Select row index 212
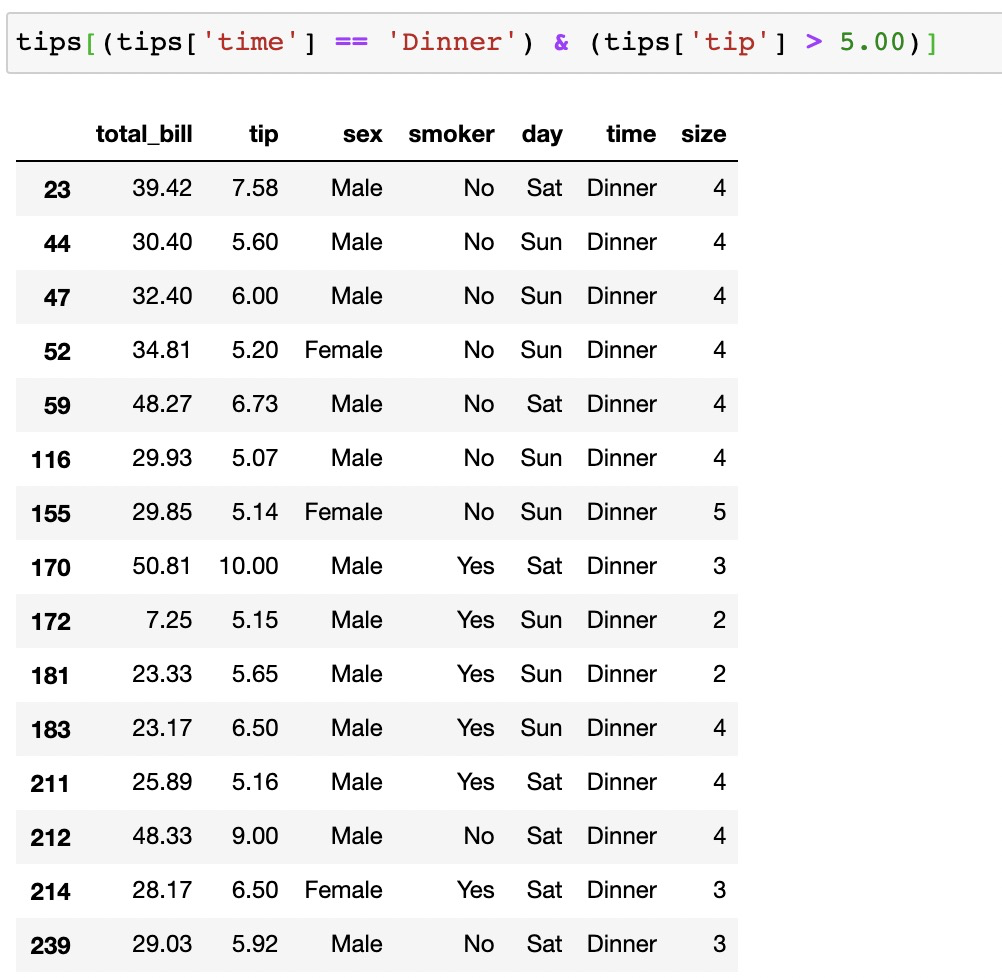The height and width of the screenshot is (980, 1002). (50, 837)
